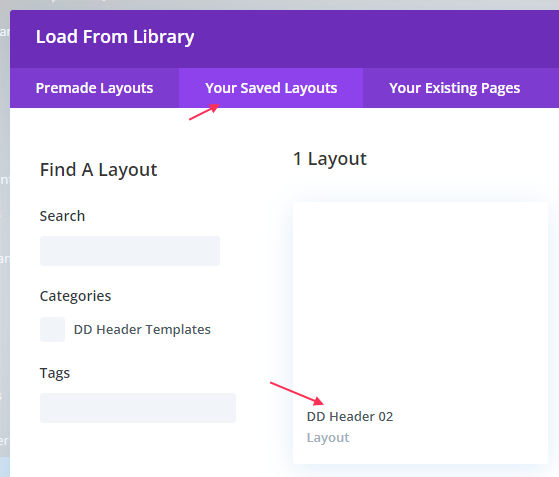Click the Layout type label under DD Header 02
This screenshot has width=559, height=477.
[328, 437]
